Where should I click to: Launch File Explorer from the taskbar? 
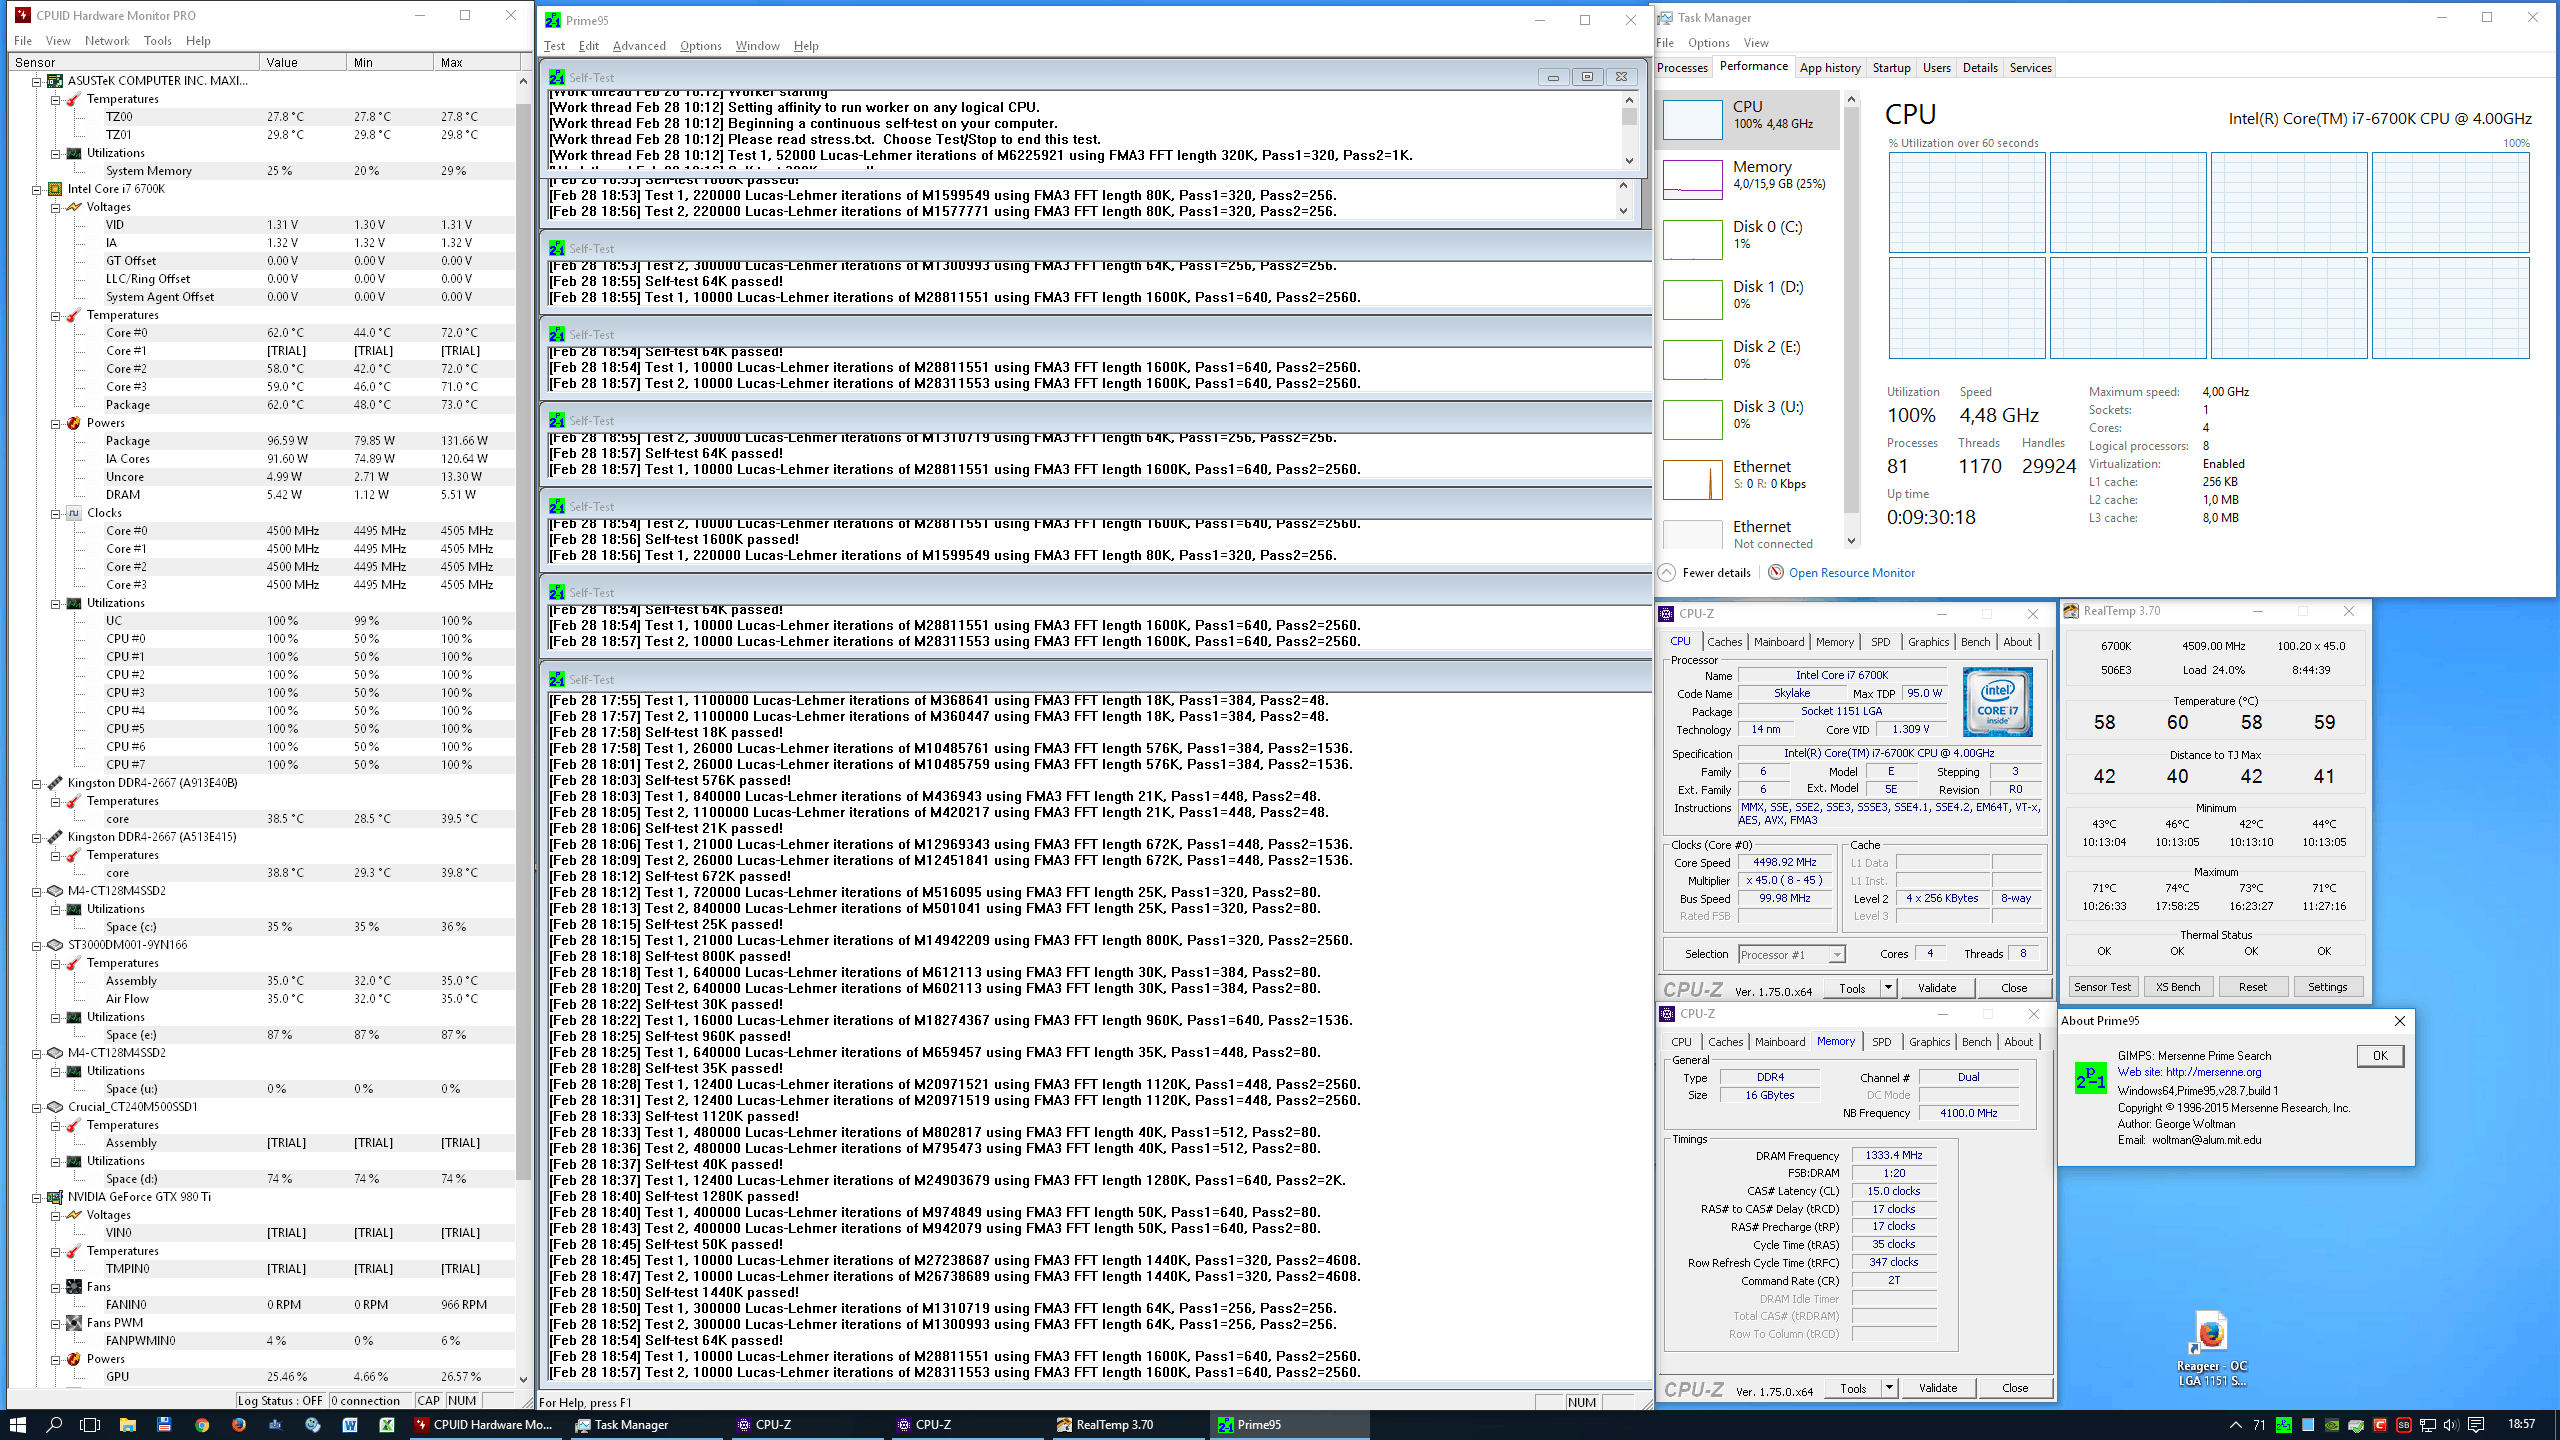127,1424
